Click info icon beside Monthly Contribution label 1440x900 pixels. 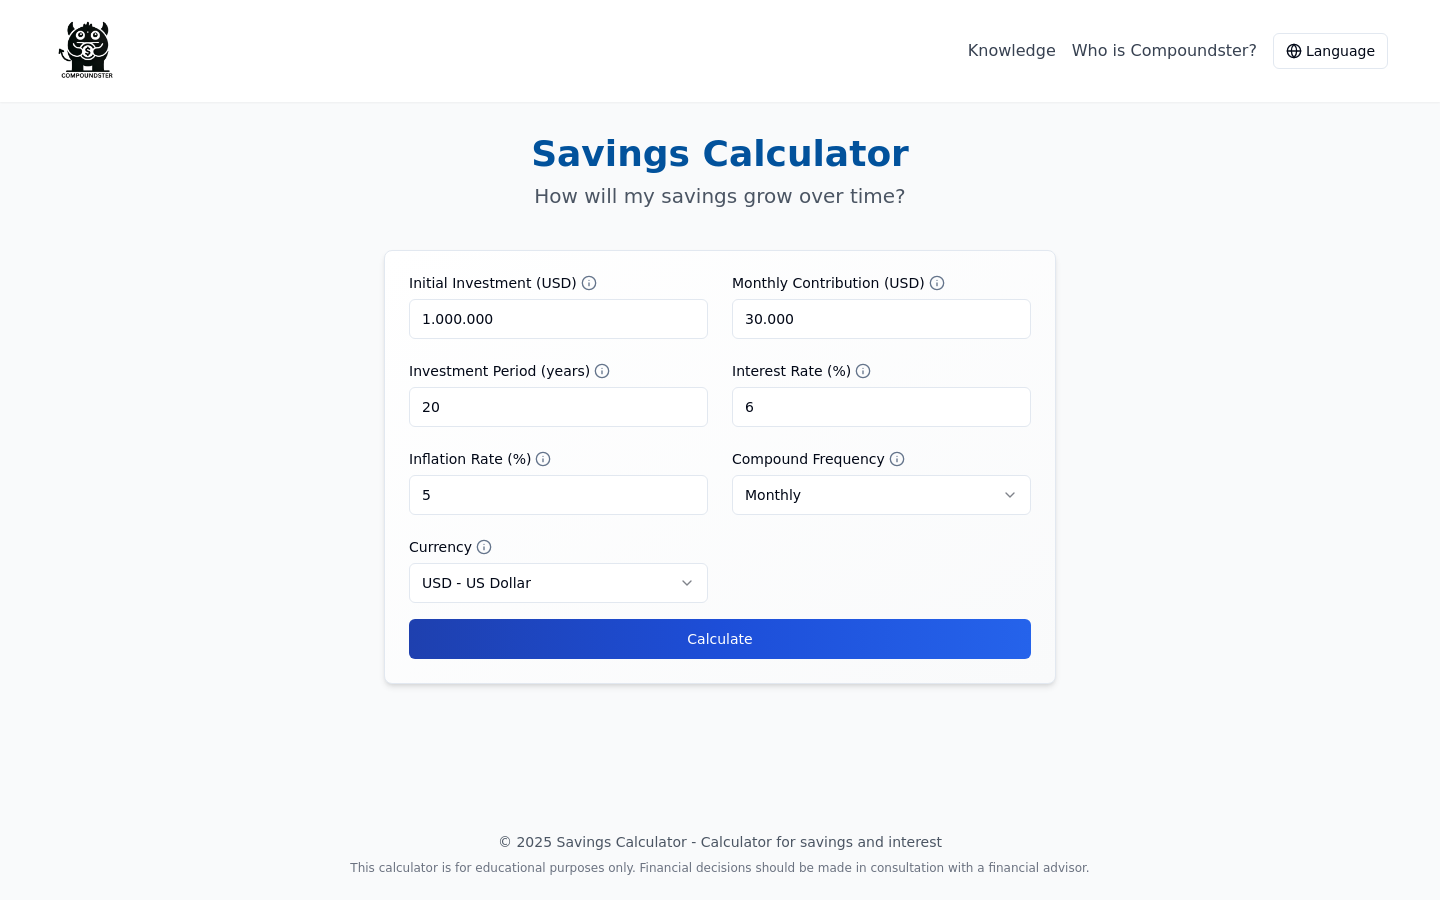click(937, 283)
